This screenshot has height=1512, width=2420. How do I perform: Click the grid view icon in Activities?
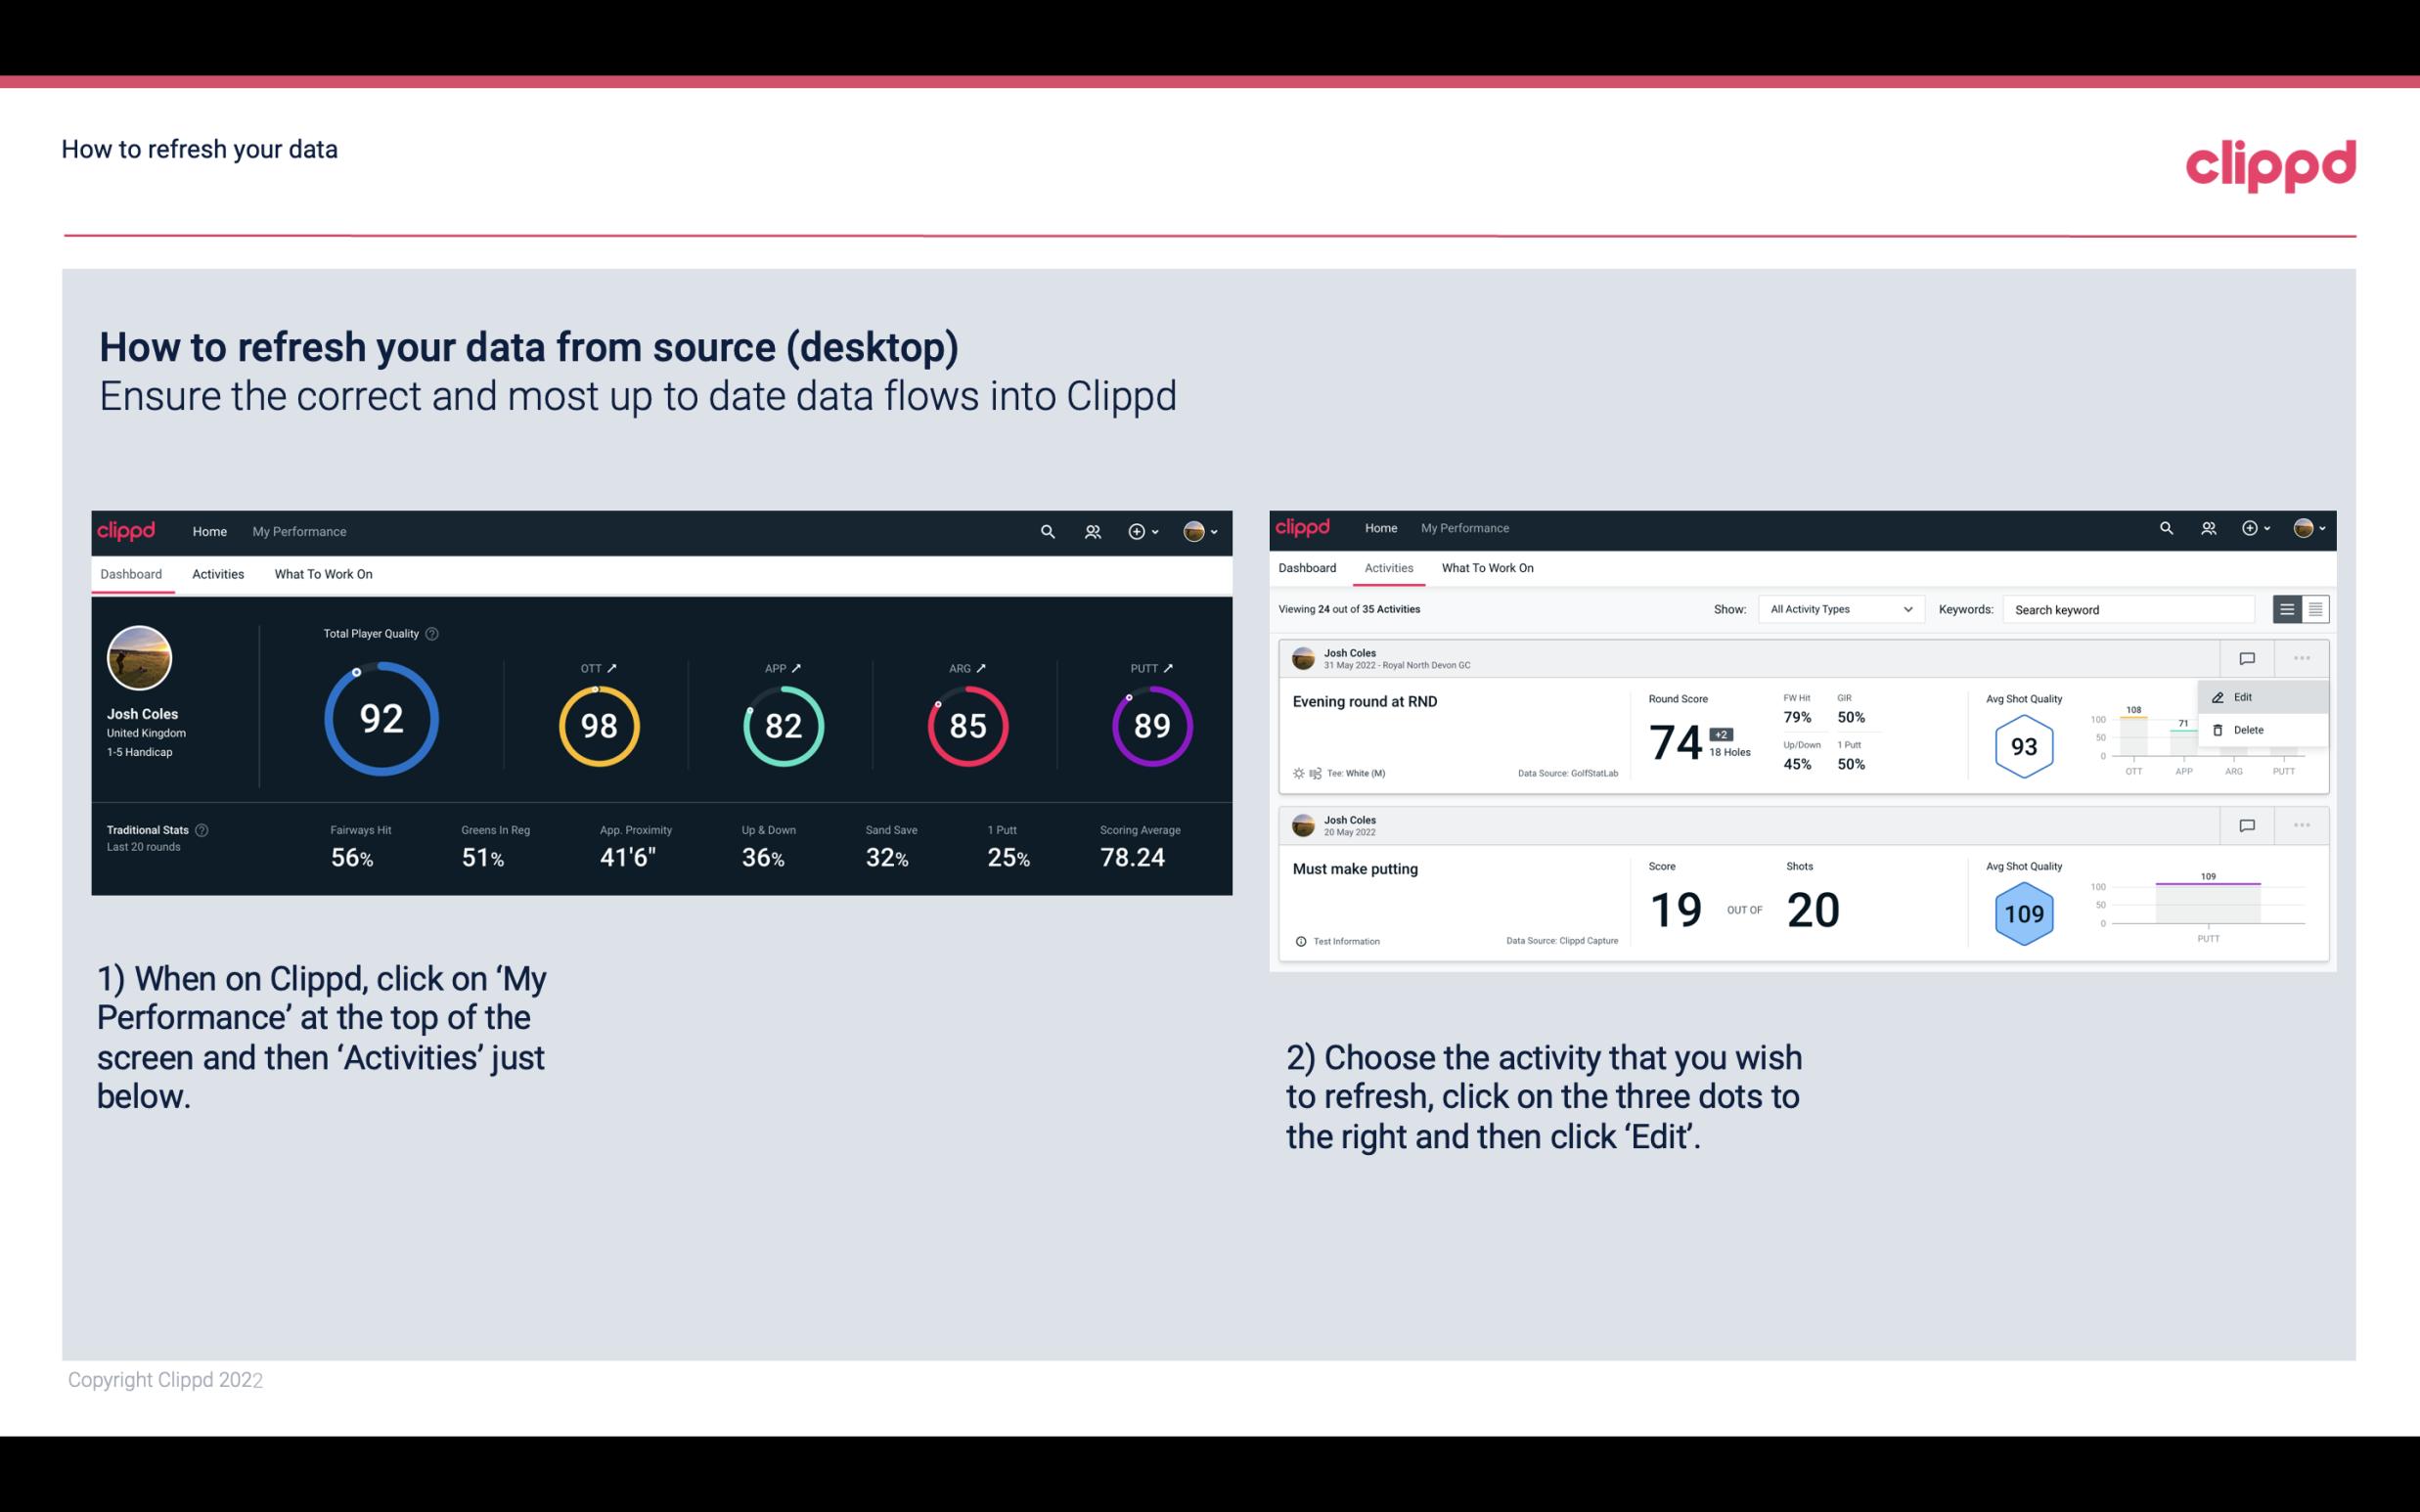click(2313, 609)
